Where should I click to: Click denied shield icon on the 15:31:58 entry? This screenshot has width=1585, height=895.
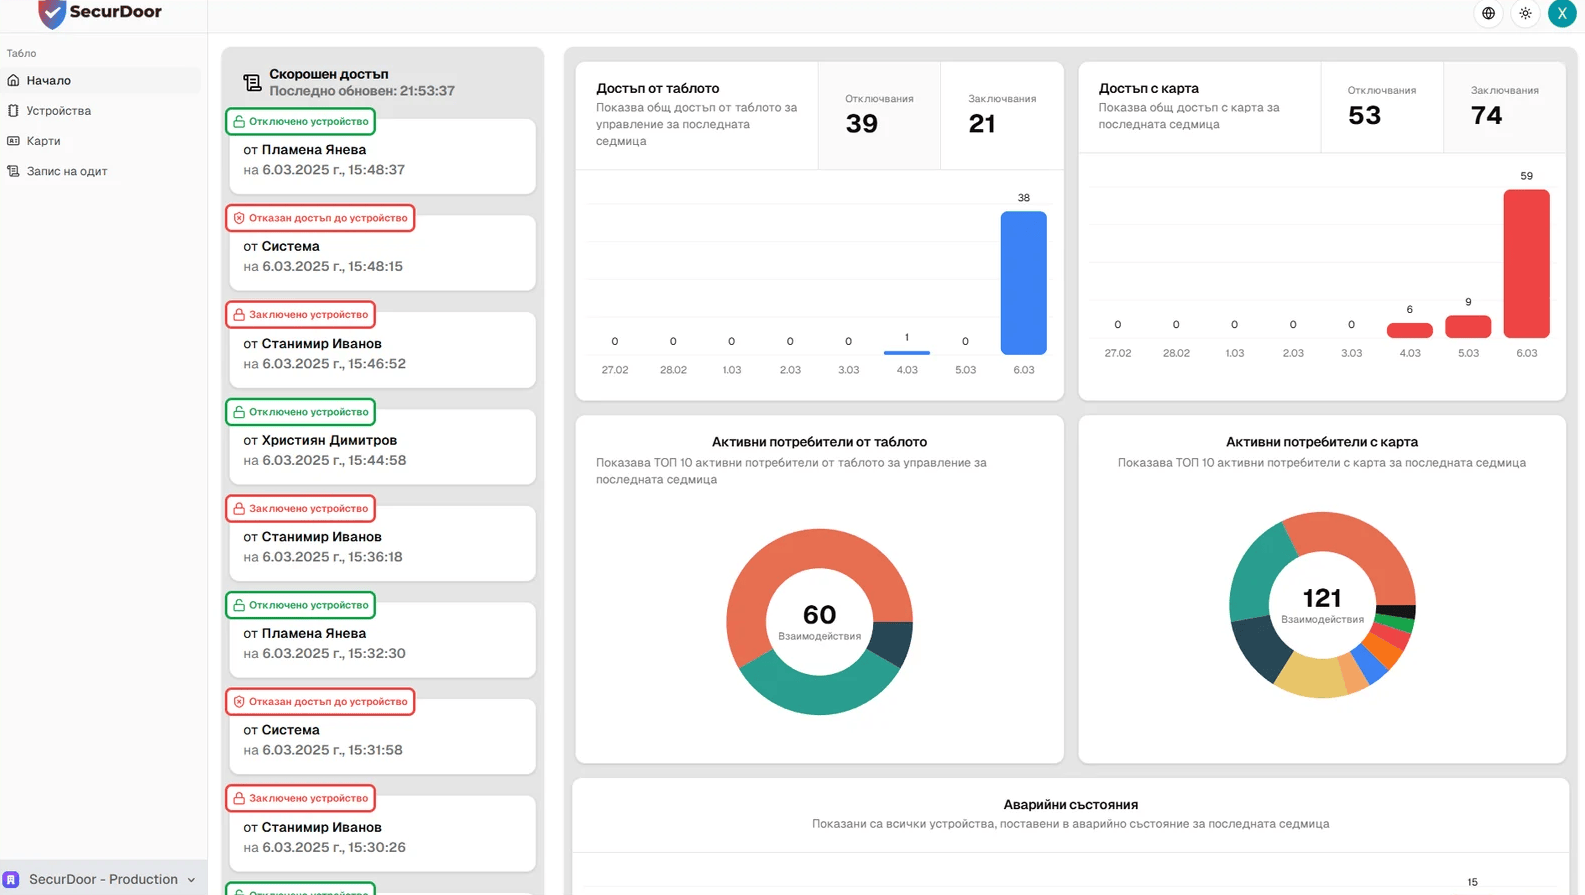point(239,702)
